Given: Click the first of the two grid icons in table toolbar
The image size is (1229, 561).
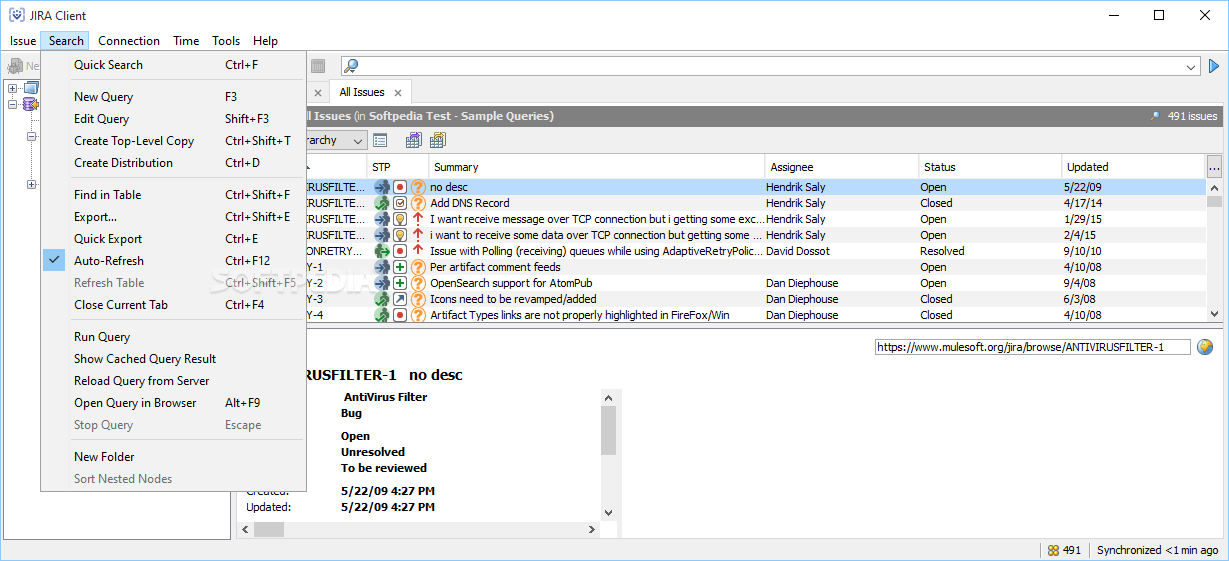Looking at the screenshot, I should coord(413,140).
